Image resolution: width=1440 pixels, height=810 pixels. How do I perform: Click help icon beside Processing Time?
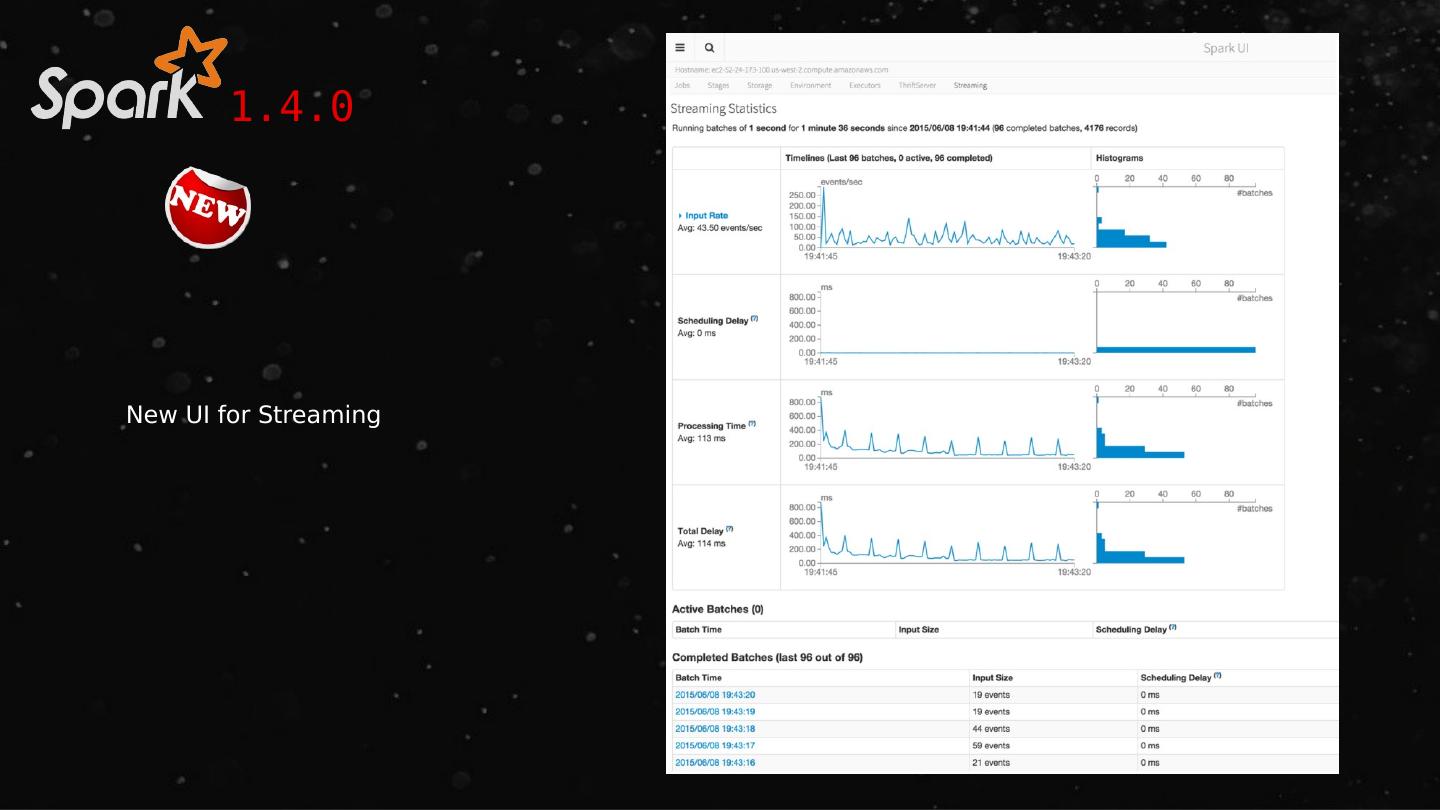click(752, 424)
